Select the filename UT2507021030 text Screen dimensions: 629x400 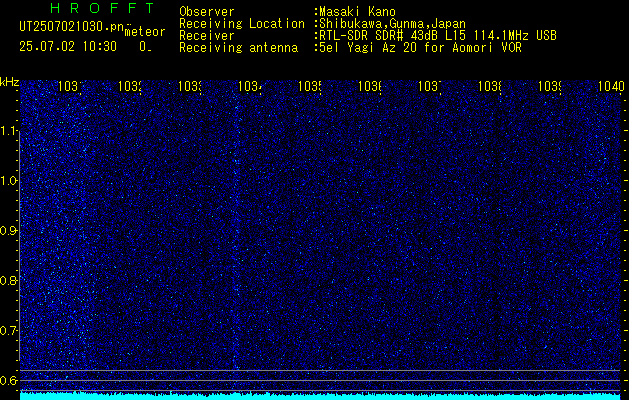(x=72, y=27)
